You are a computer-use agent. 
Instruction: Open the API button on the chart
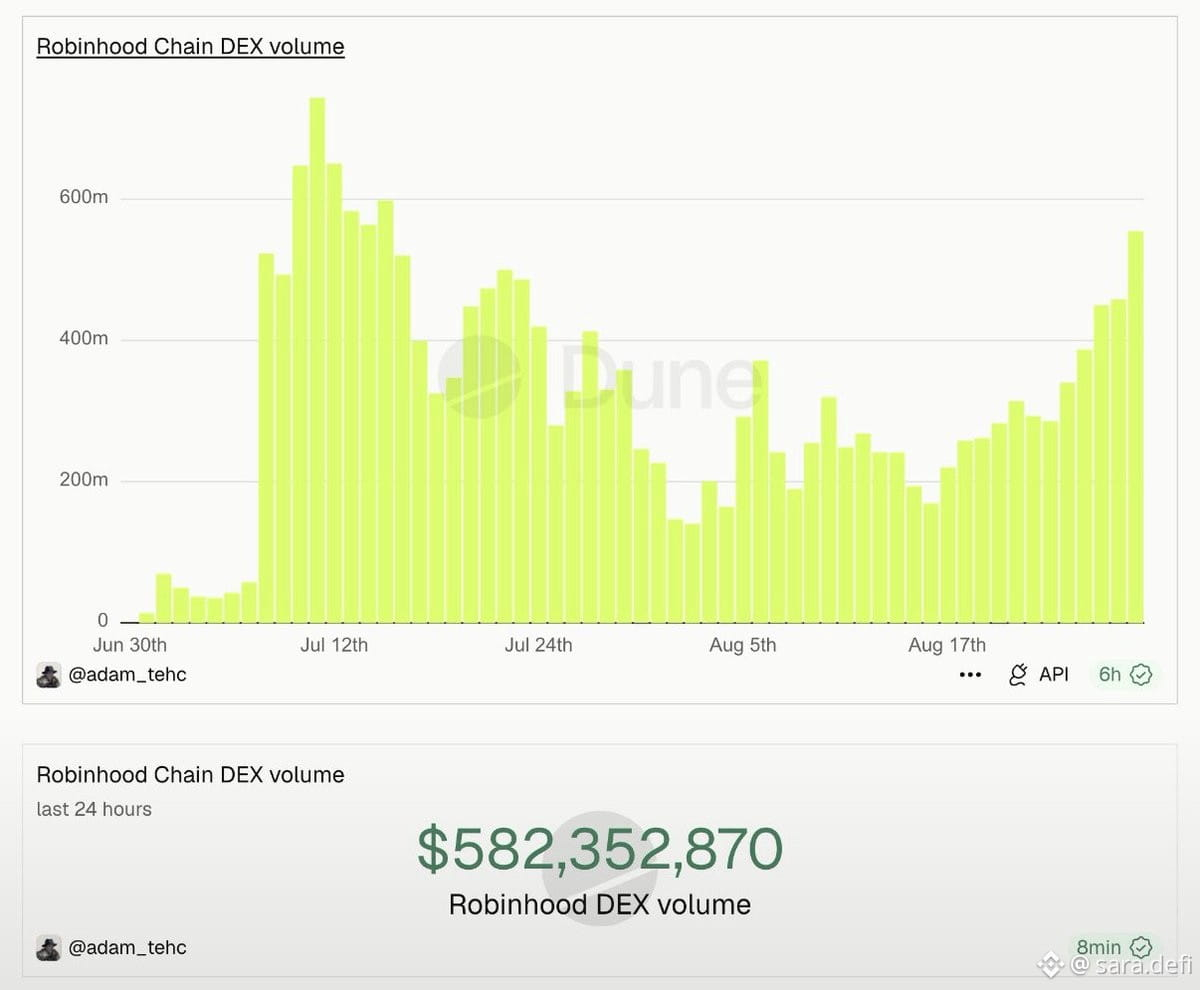click(x=1038, y=675)
